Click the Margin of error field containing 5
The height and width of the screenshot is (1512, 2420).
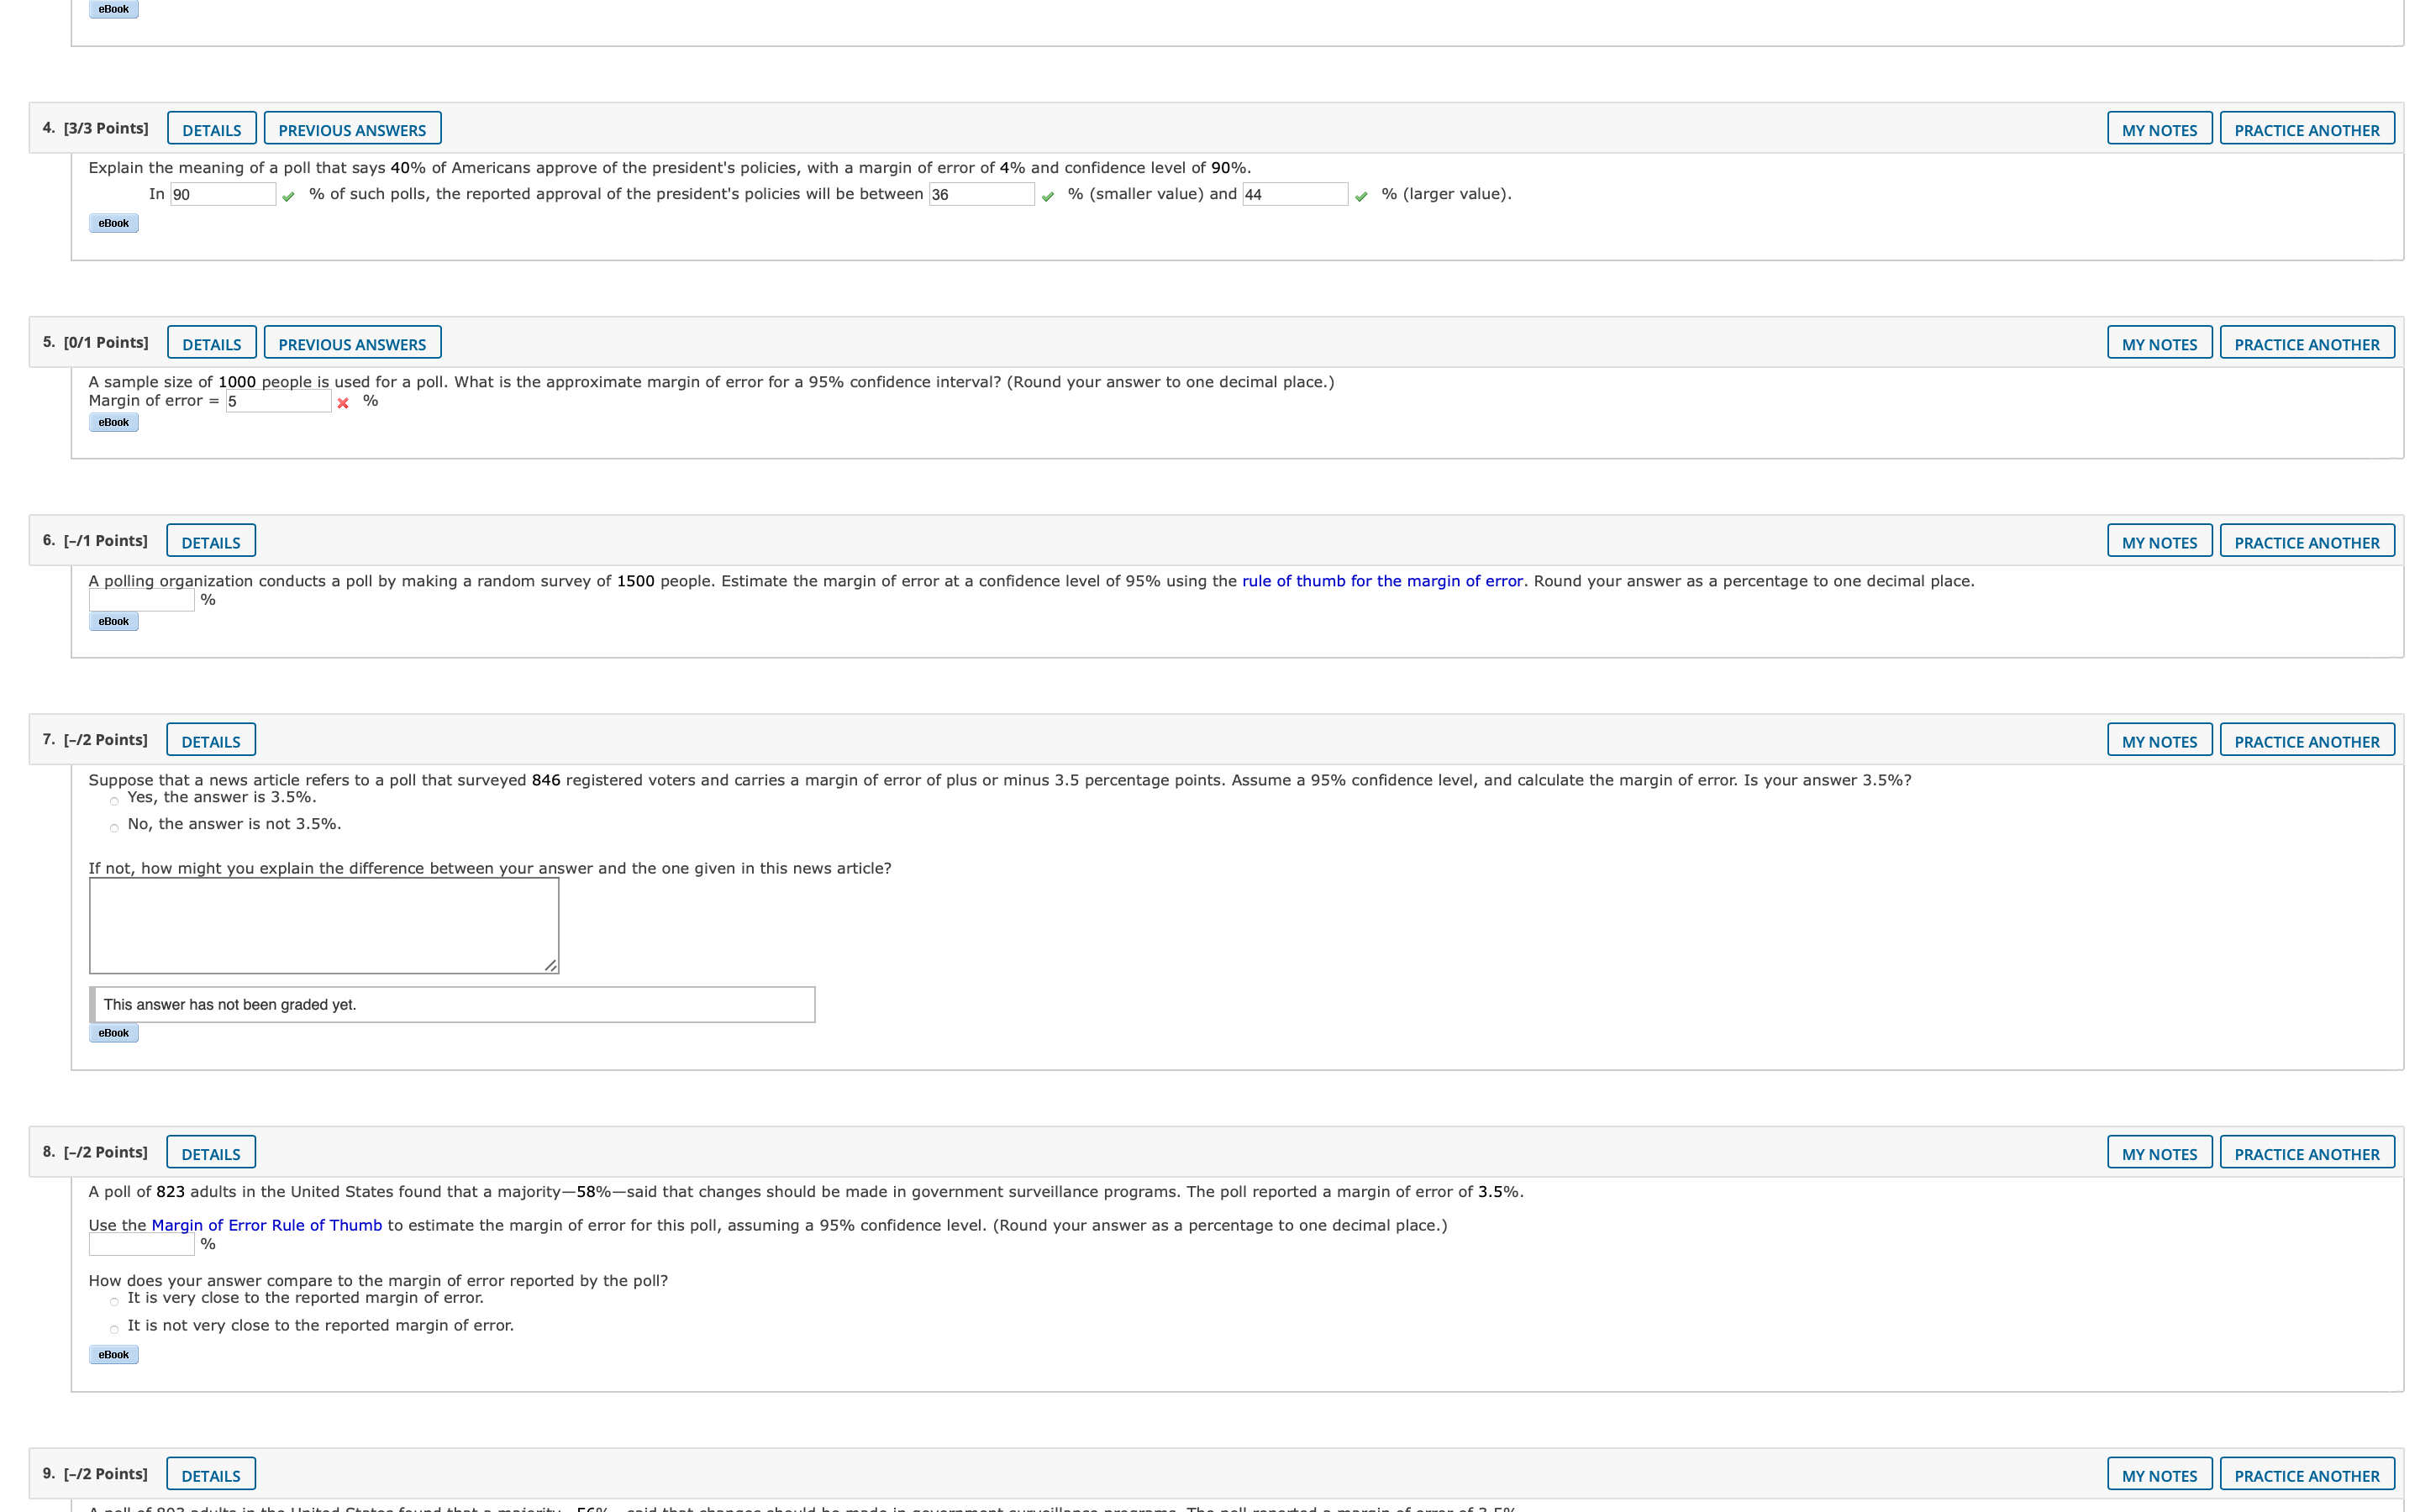tap(278, 402)
